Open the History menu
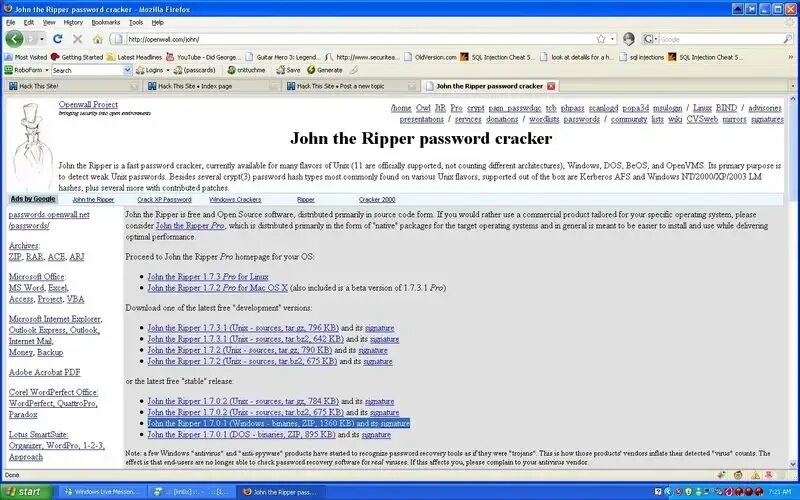 click(73, 22)
